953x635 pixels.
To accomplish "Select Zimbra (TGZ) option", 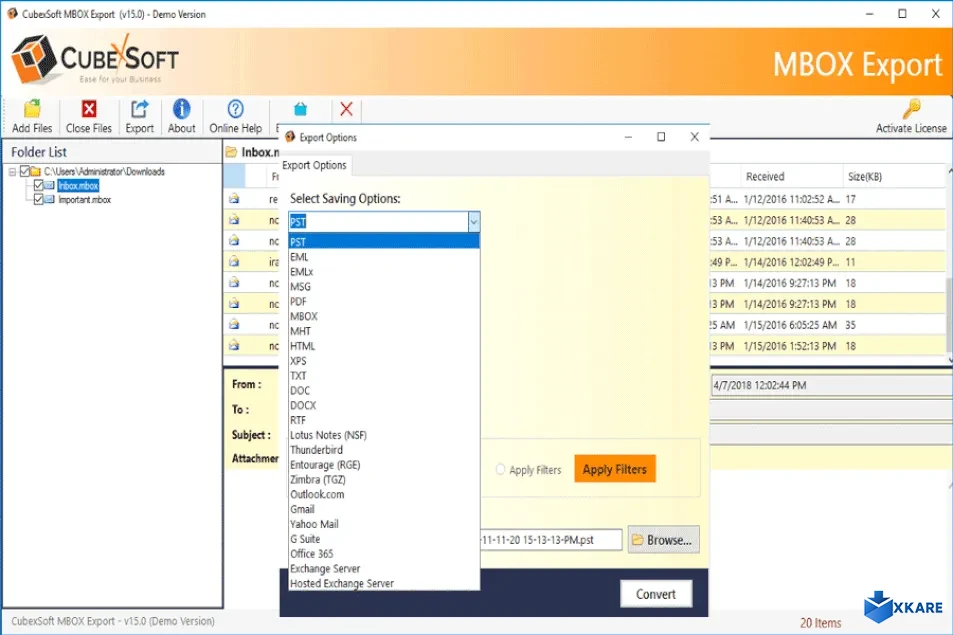I will (x=384, y=479).
